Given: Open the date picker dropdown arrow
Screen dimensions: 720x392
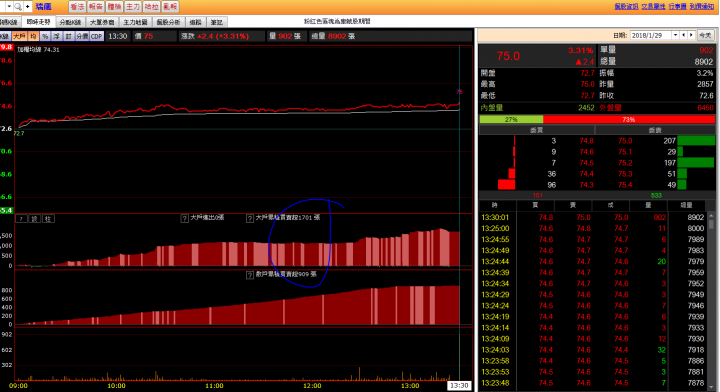Looking at the screenshot, I should 675,35.
